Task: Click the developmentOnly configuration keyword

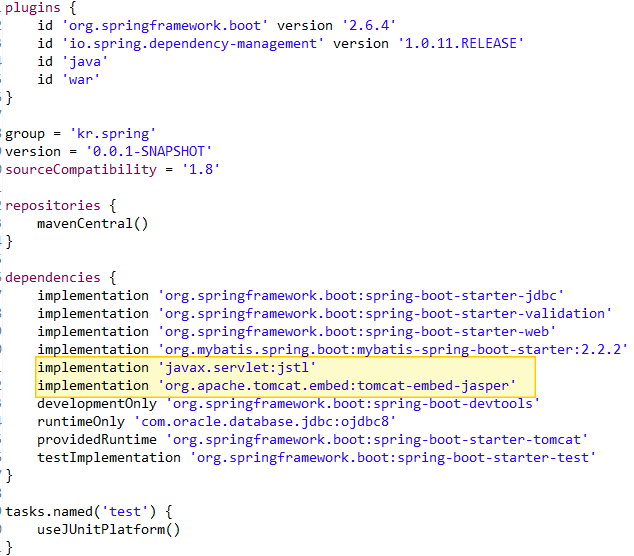Action: tap(97, 404)
